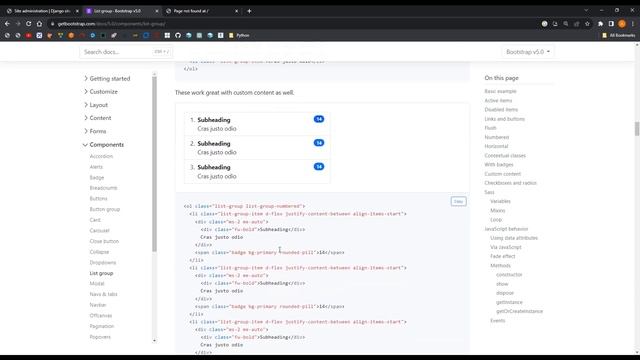Jump to Disabled items section
The width and height of the screenshot is (640, 360).
[501, 110]
